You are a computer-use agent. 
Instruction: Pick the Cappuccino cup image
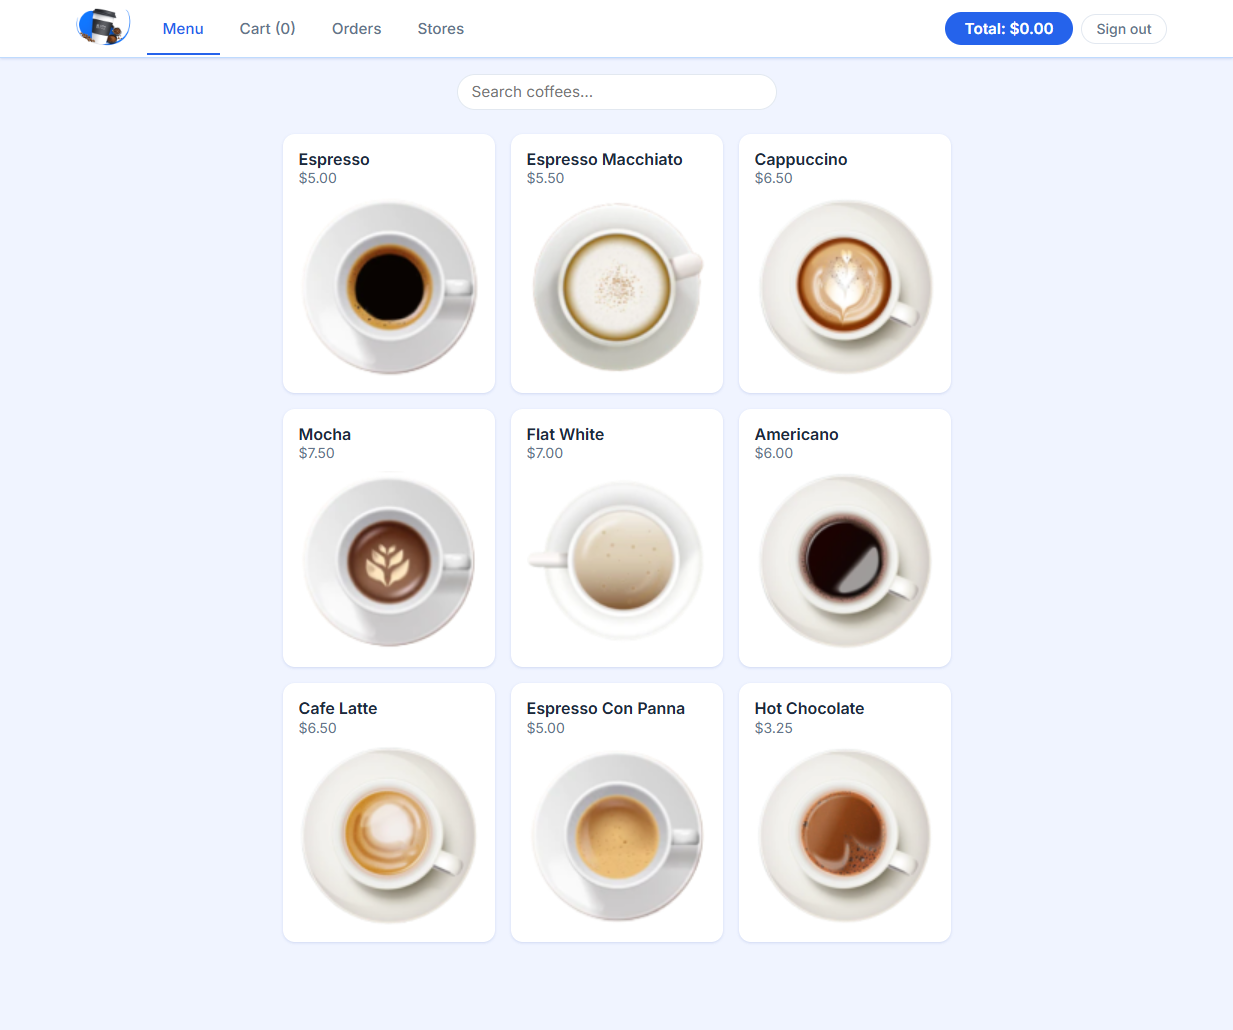point(845,287)
